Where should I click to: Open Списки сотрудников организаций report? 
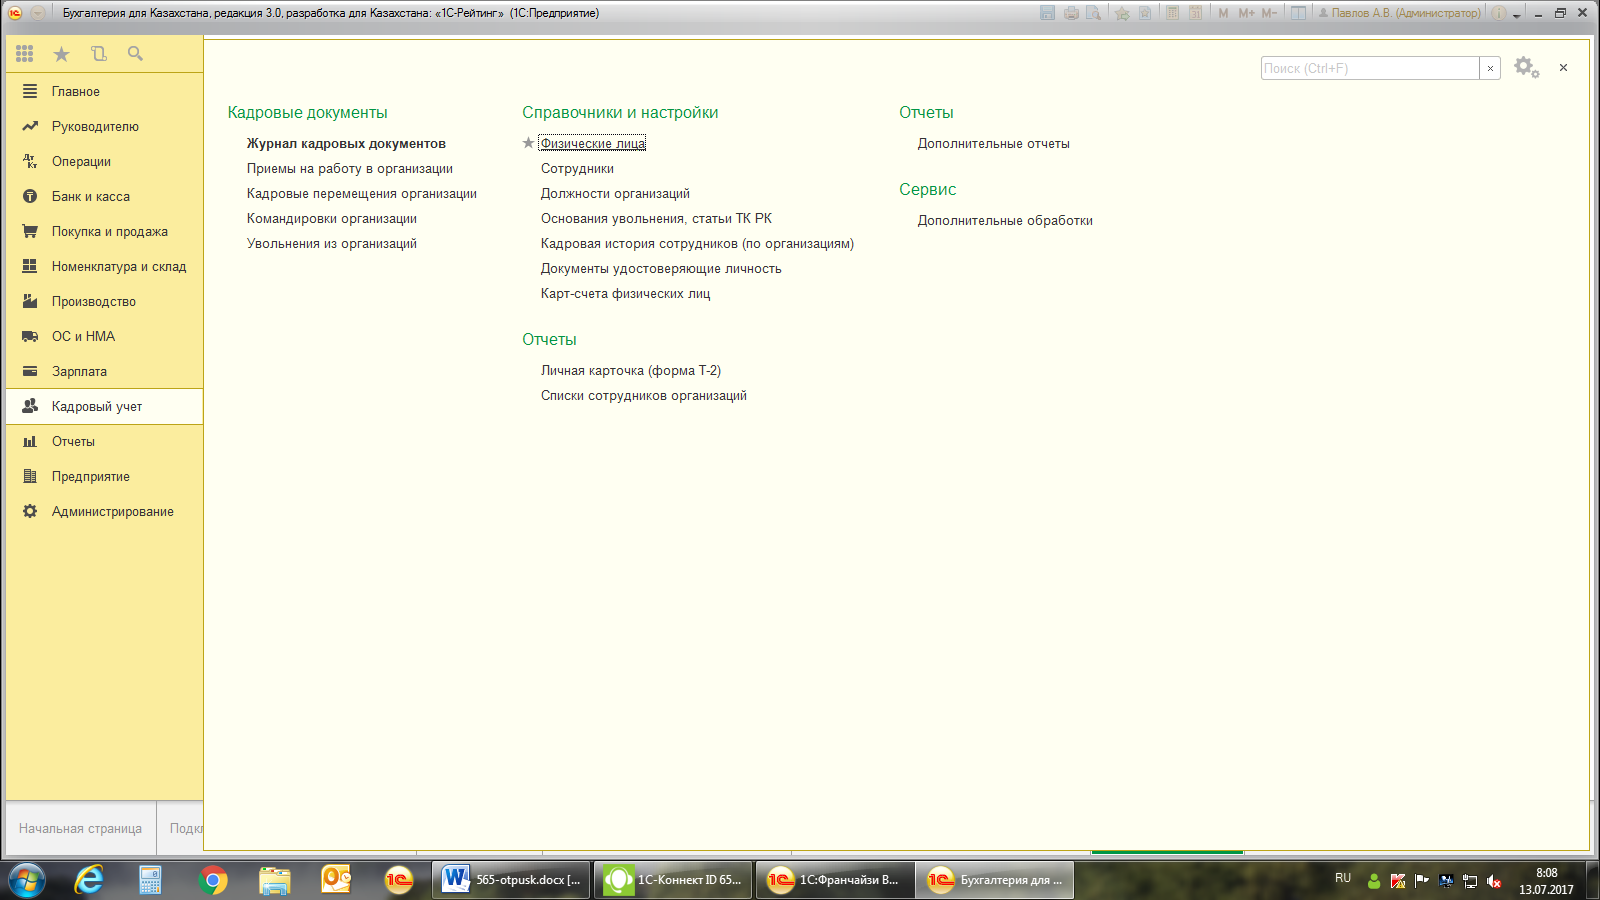(x=644, y=396)
